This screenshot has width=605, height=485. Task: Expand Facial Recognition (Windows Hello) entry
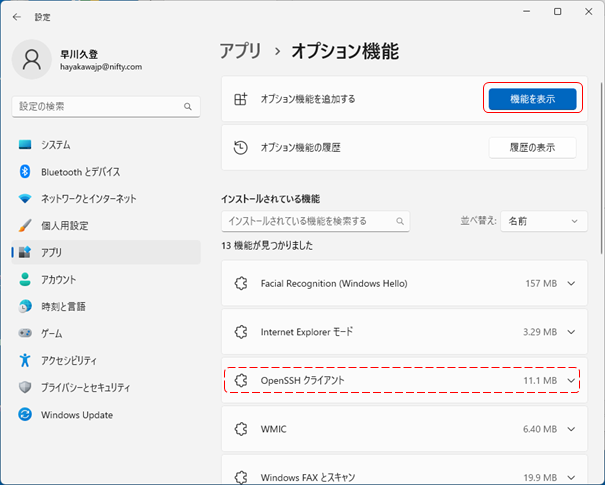[x=572, y=284]
